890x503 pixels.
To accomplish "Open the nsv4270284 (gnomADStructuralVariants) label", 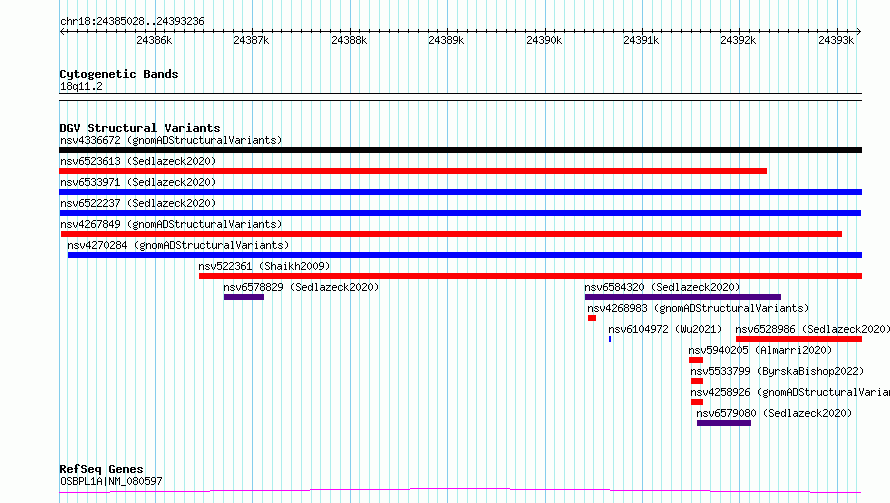I will click(178, 245).
